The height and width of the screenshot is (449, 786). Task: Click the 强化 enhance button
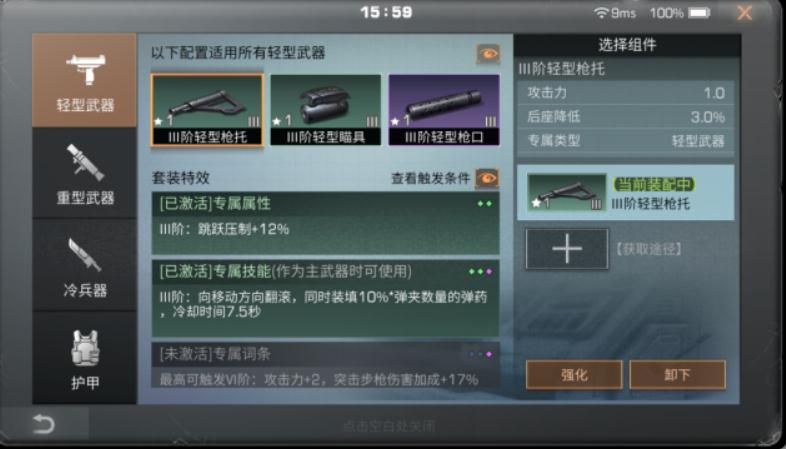coord(574,374)
